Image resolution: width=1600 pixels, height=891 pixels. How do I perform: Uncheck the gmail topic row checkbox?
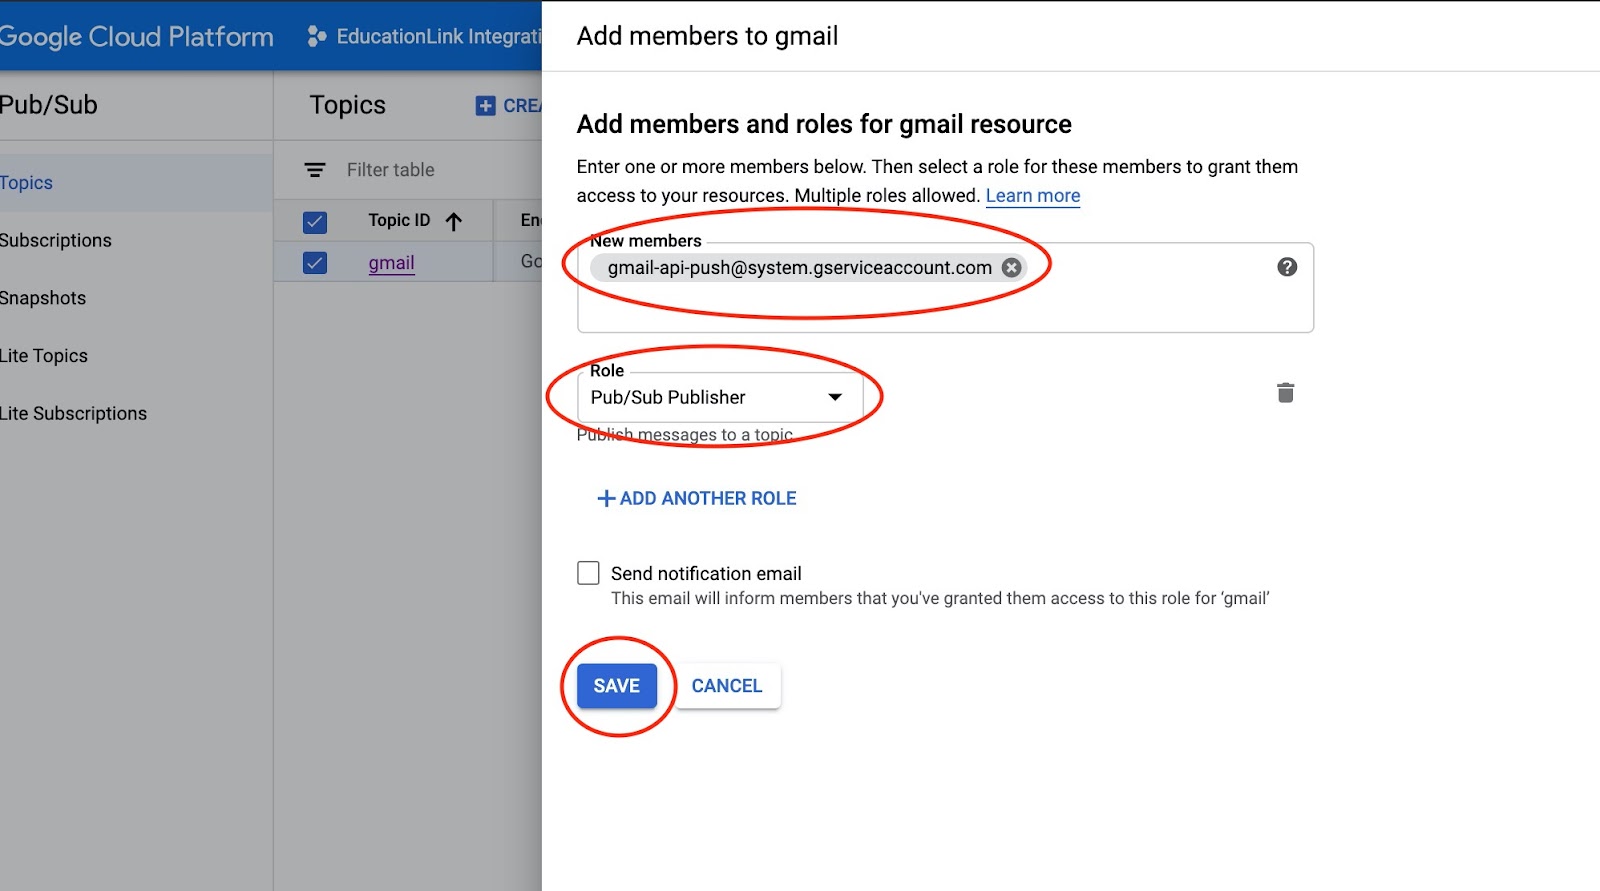pos(315,263)
